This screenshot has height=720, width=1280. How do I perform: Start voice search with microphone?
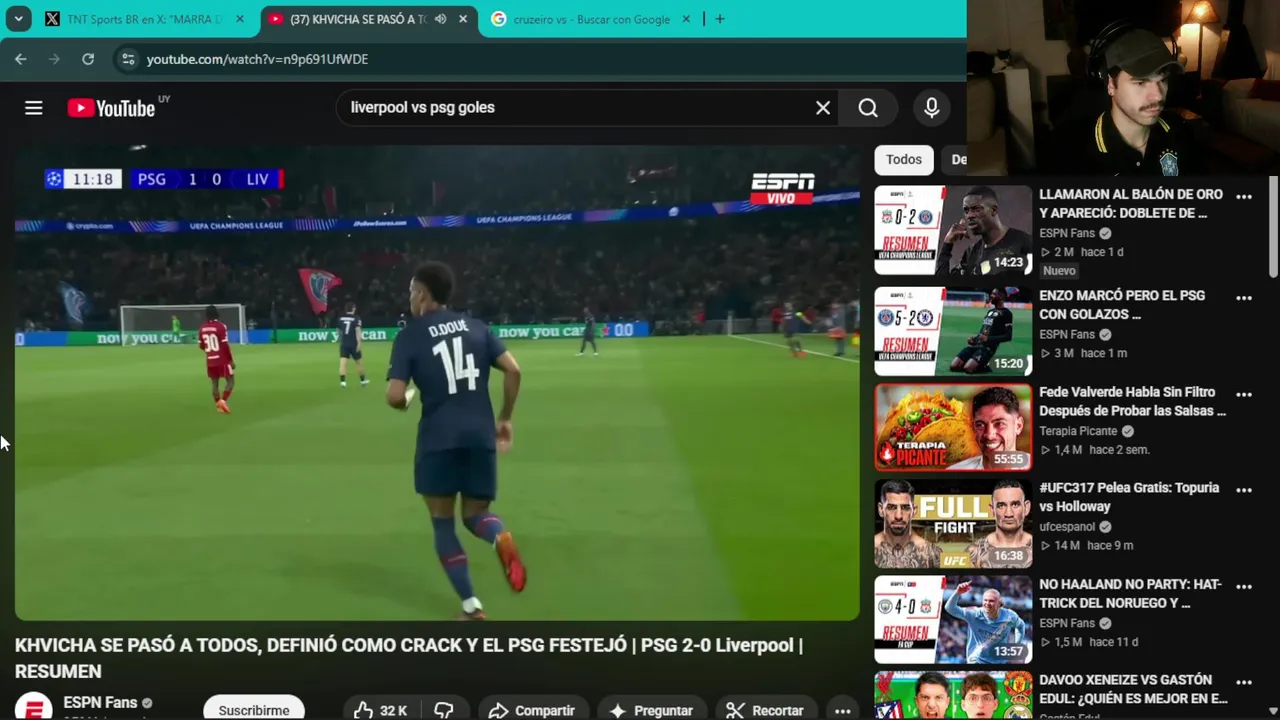932,108
